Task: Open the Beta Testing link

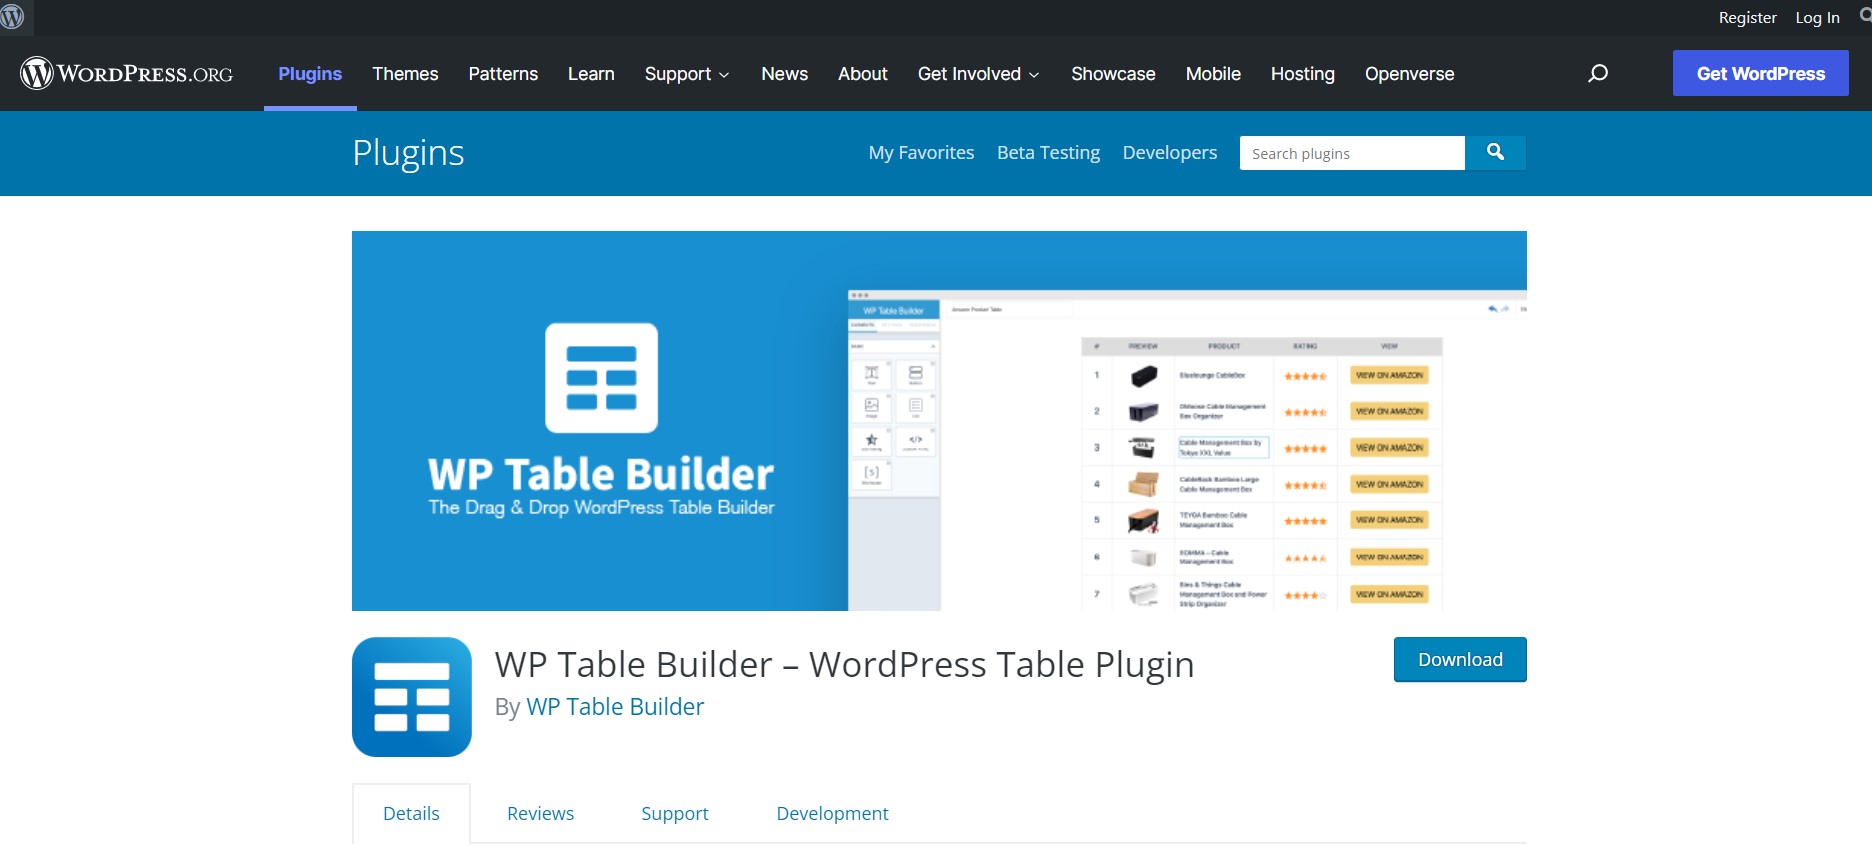Action: [x=1048, y=153]
